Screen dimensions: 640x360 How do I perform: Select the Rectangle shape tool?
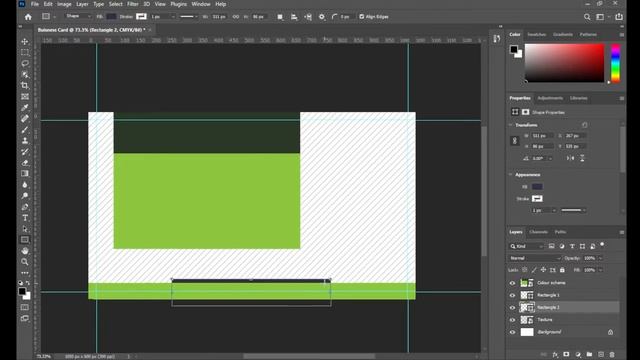pos(25,240)
